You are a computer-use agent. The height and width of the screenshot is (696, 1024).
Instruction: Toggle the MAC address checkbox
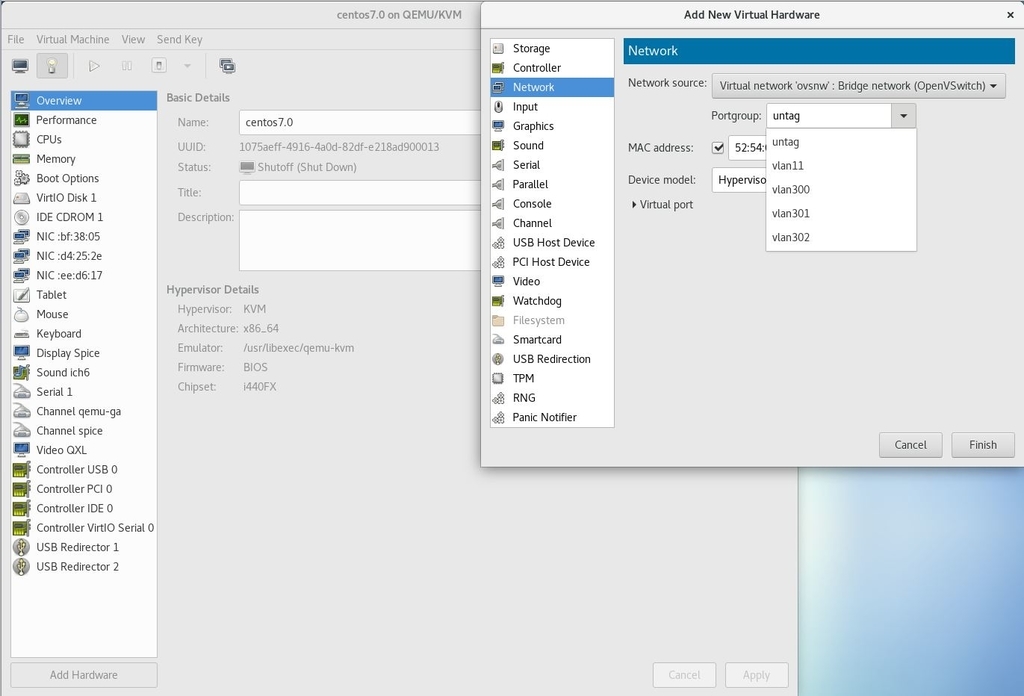tap(718, 148)
